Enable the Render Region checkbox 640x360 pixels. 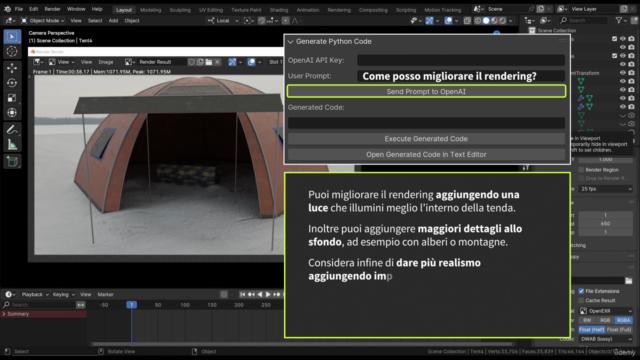[x=581, y=170]
